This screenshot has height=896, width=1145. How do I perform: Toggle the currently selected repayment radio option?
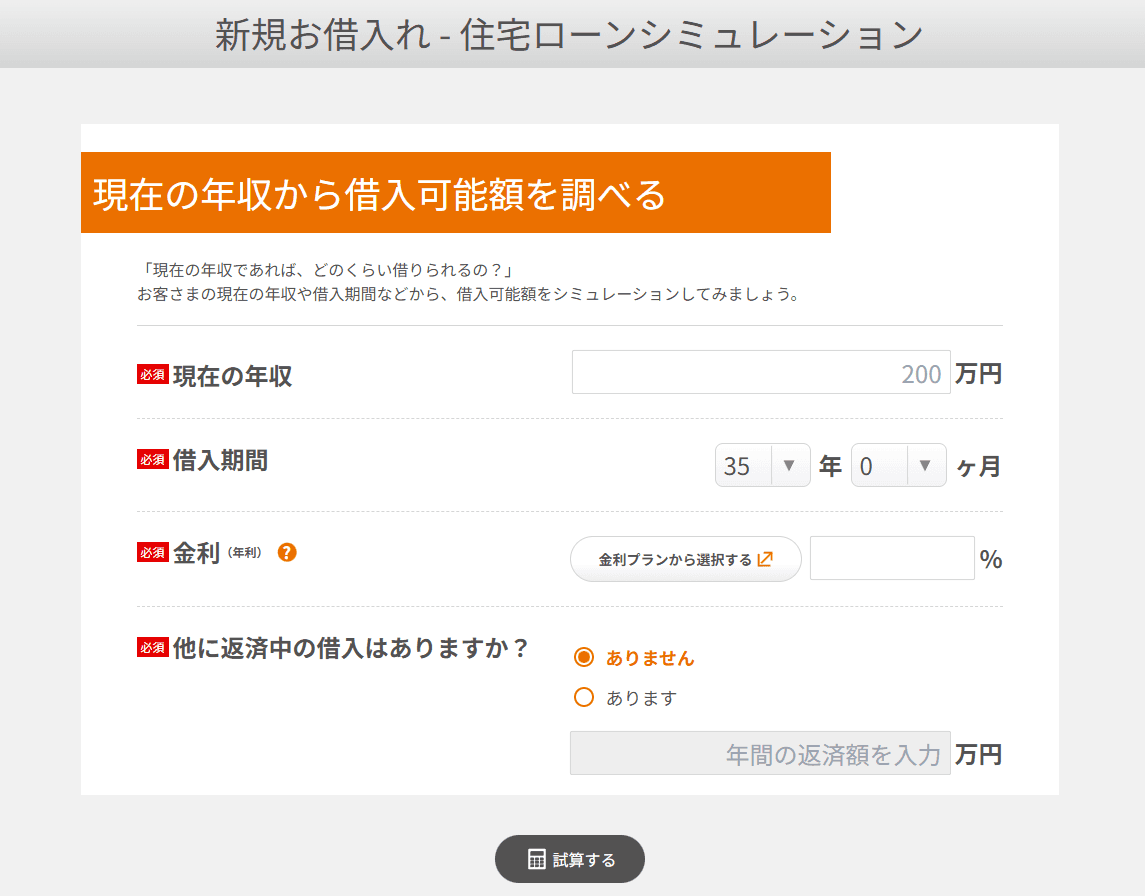[x=583, y=658]
